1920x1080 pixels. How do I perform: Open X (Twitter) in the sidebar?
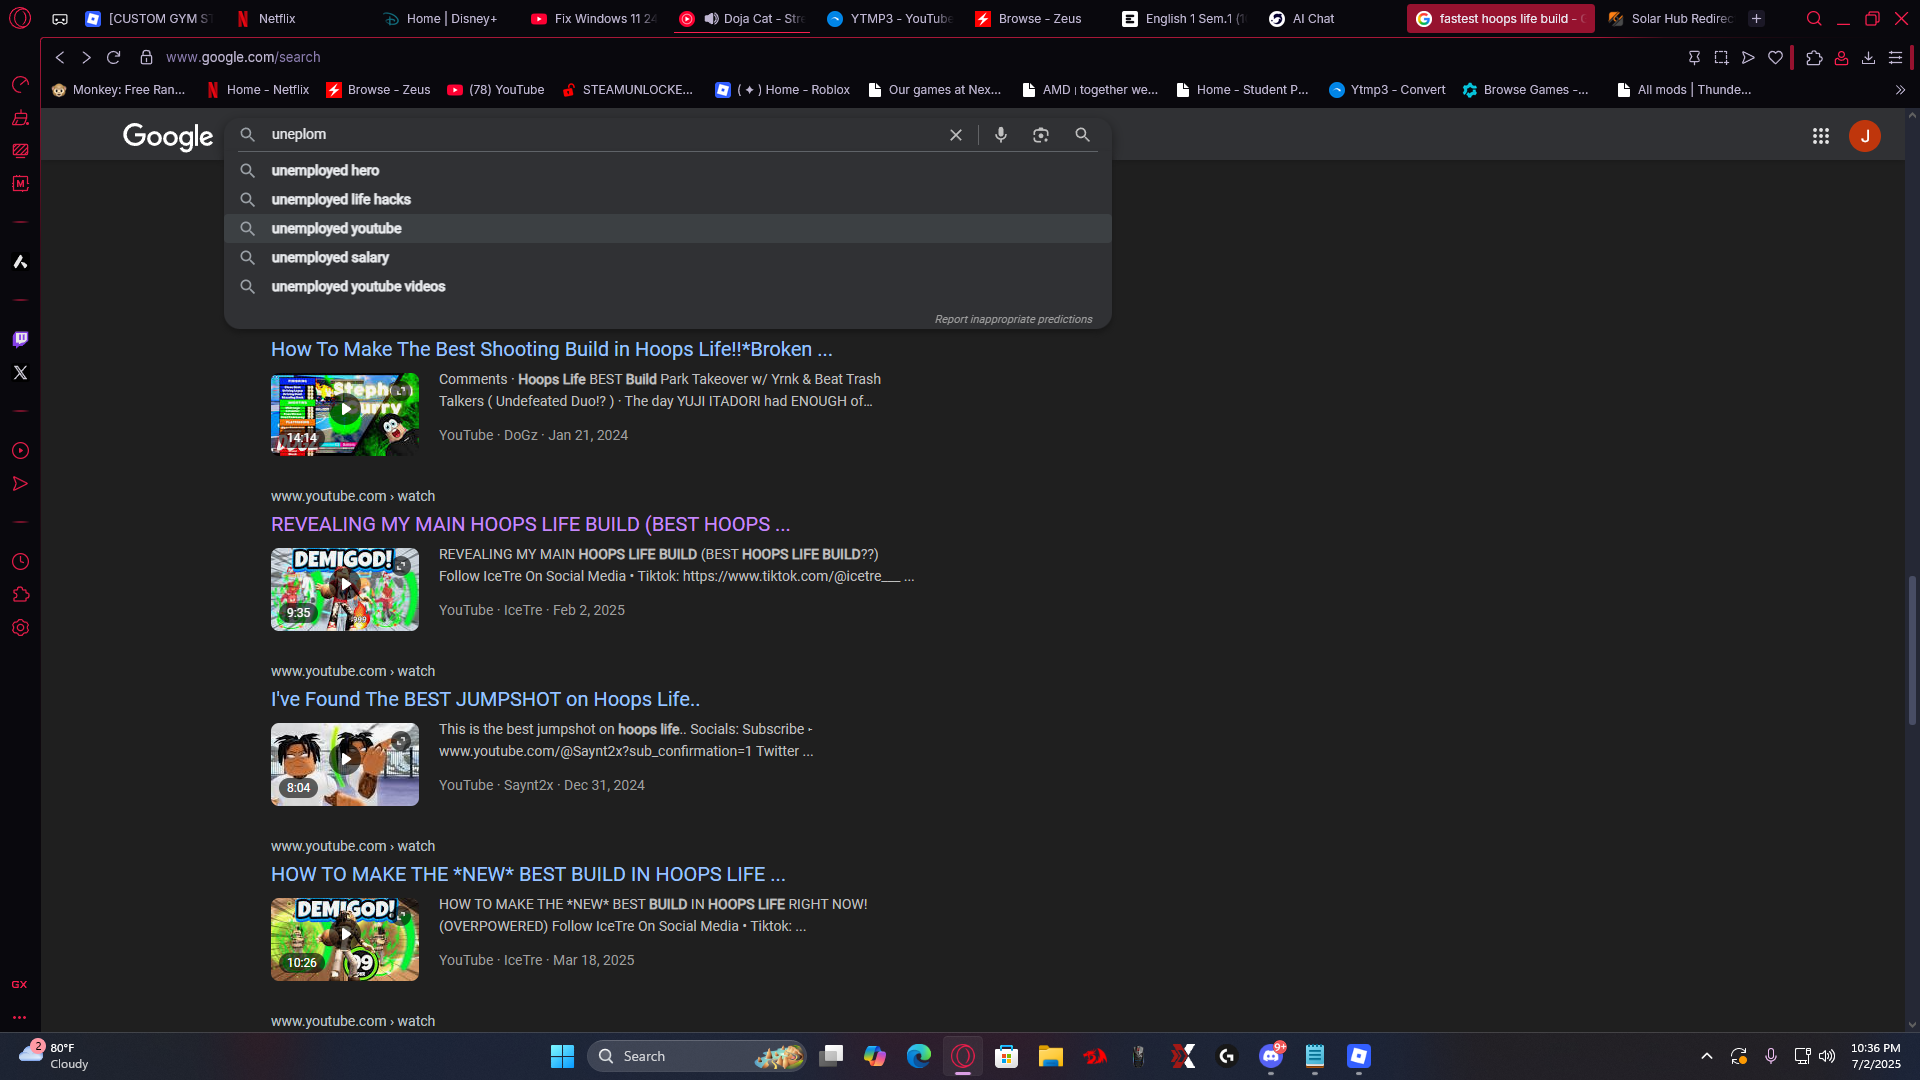pyautogui.click(x=20, y=372)
